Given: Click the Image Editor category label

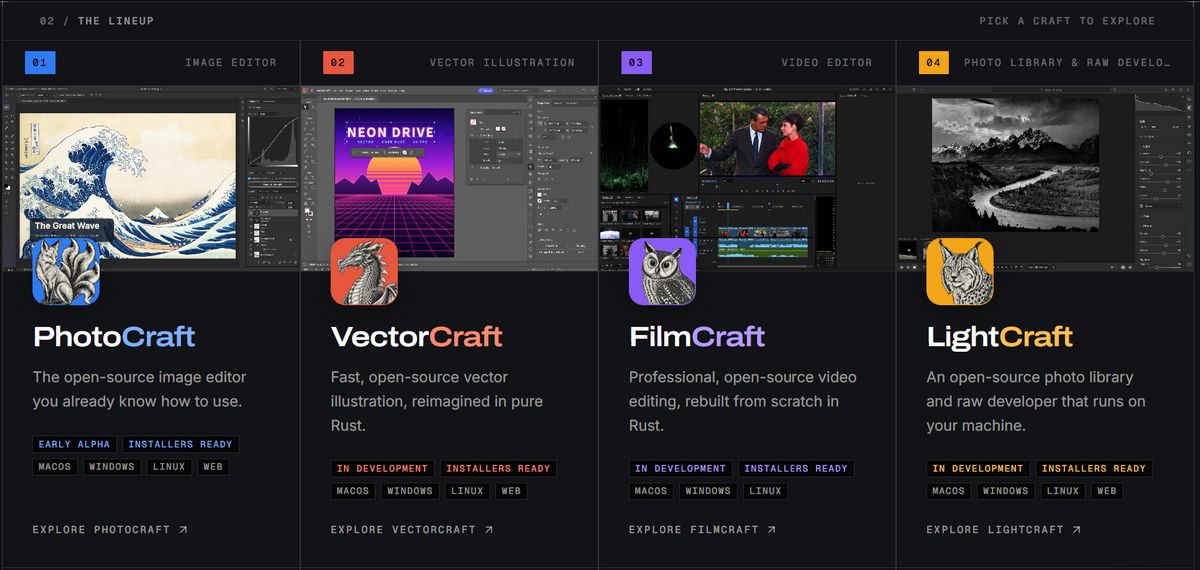Looking at the screenshot, I should click(x=231, y=62).
